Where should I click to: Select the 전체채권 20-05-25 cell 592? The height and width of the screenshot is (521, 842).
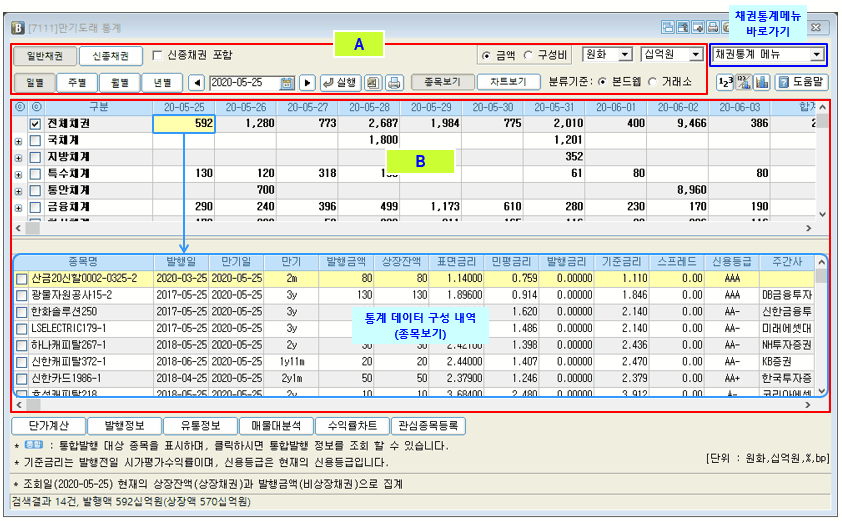click(x=184, y=124)
